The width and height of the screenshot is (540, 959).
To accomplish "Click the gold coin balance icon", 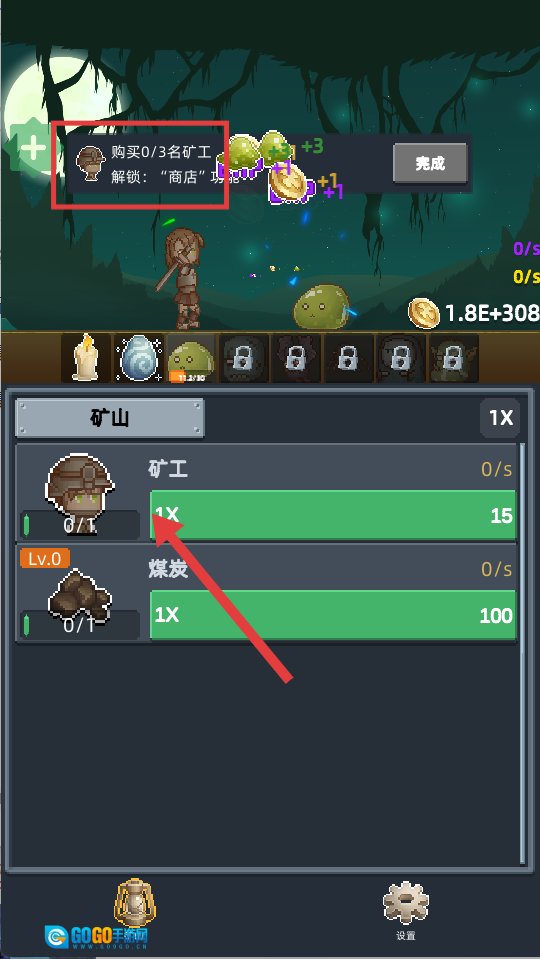I will (424, 314).
